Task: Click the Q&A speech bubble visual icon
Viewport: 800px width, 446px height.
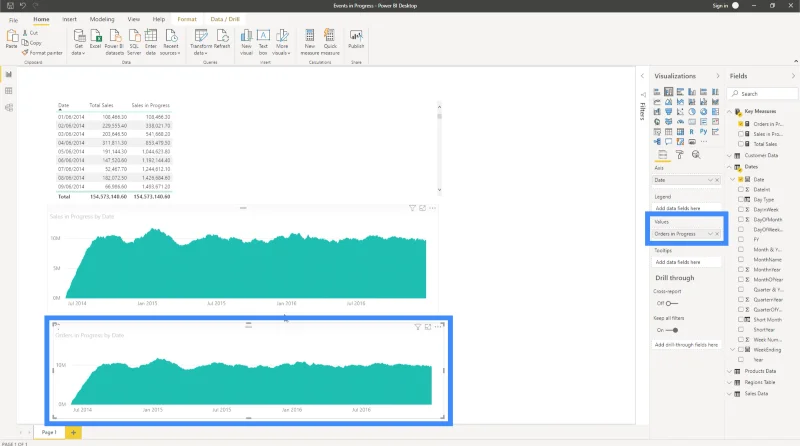Action: (668, 142)
